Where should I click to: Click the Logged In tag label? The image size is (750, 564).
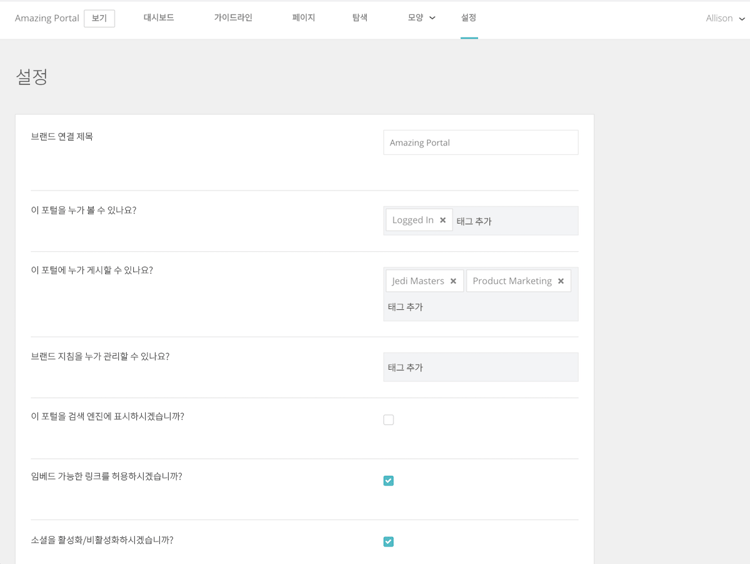pos(413,220)
